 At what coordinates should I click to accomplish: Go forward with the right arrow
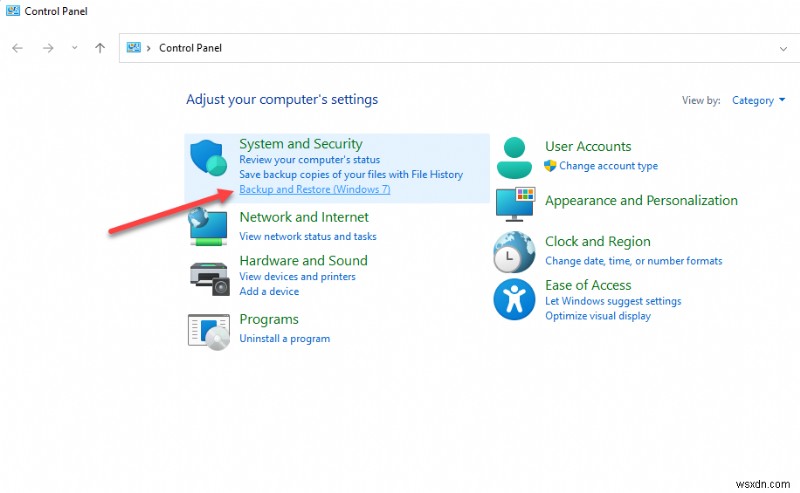coord(48,48)
